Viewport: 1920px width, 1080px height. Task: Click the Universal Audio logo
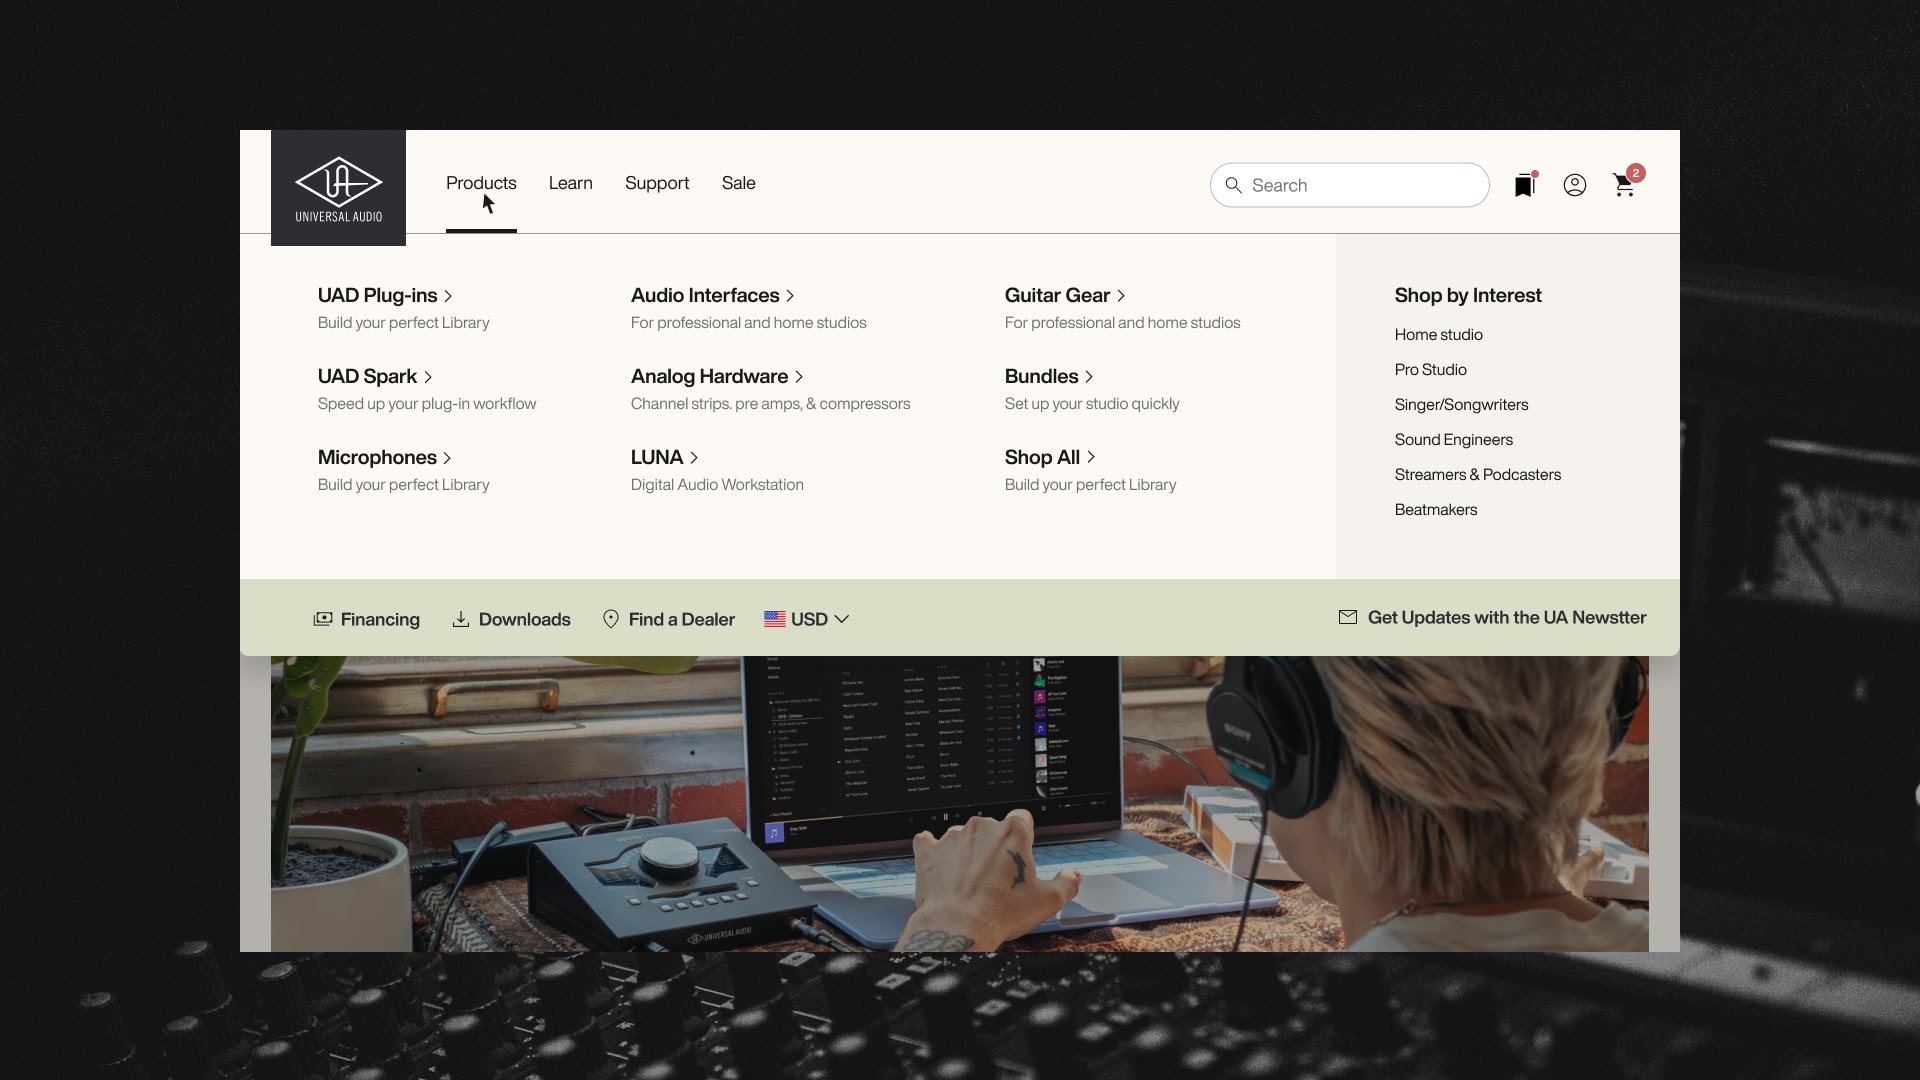338,188
